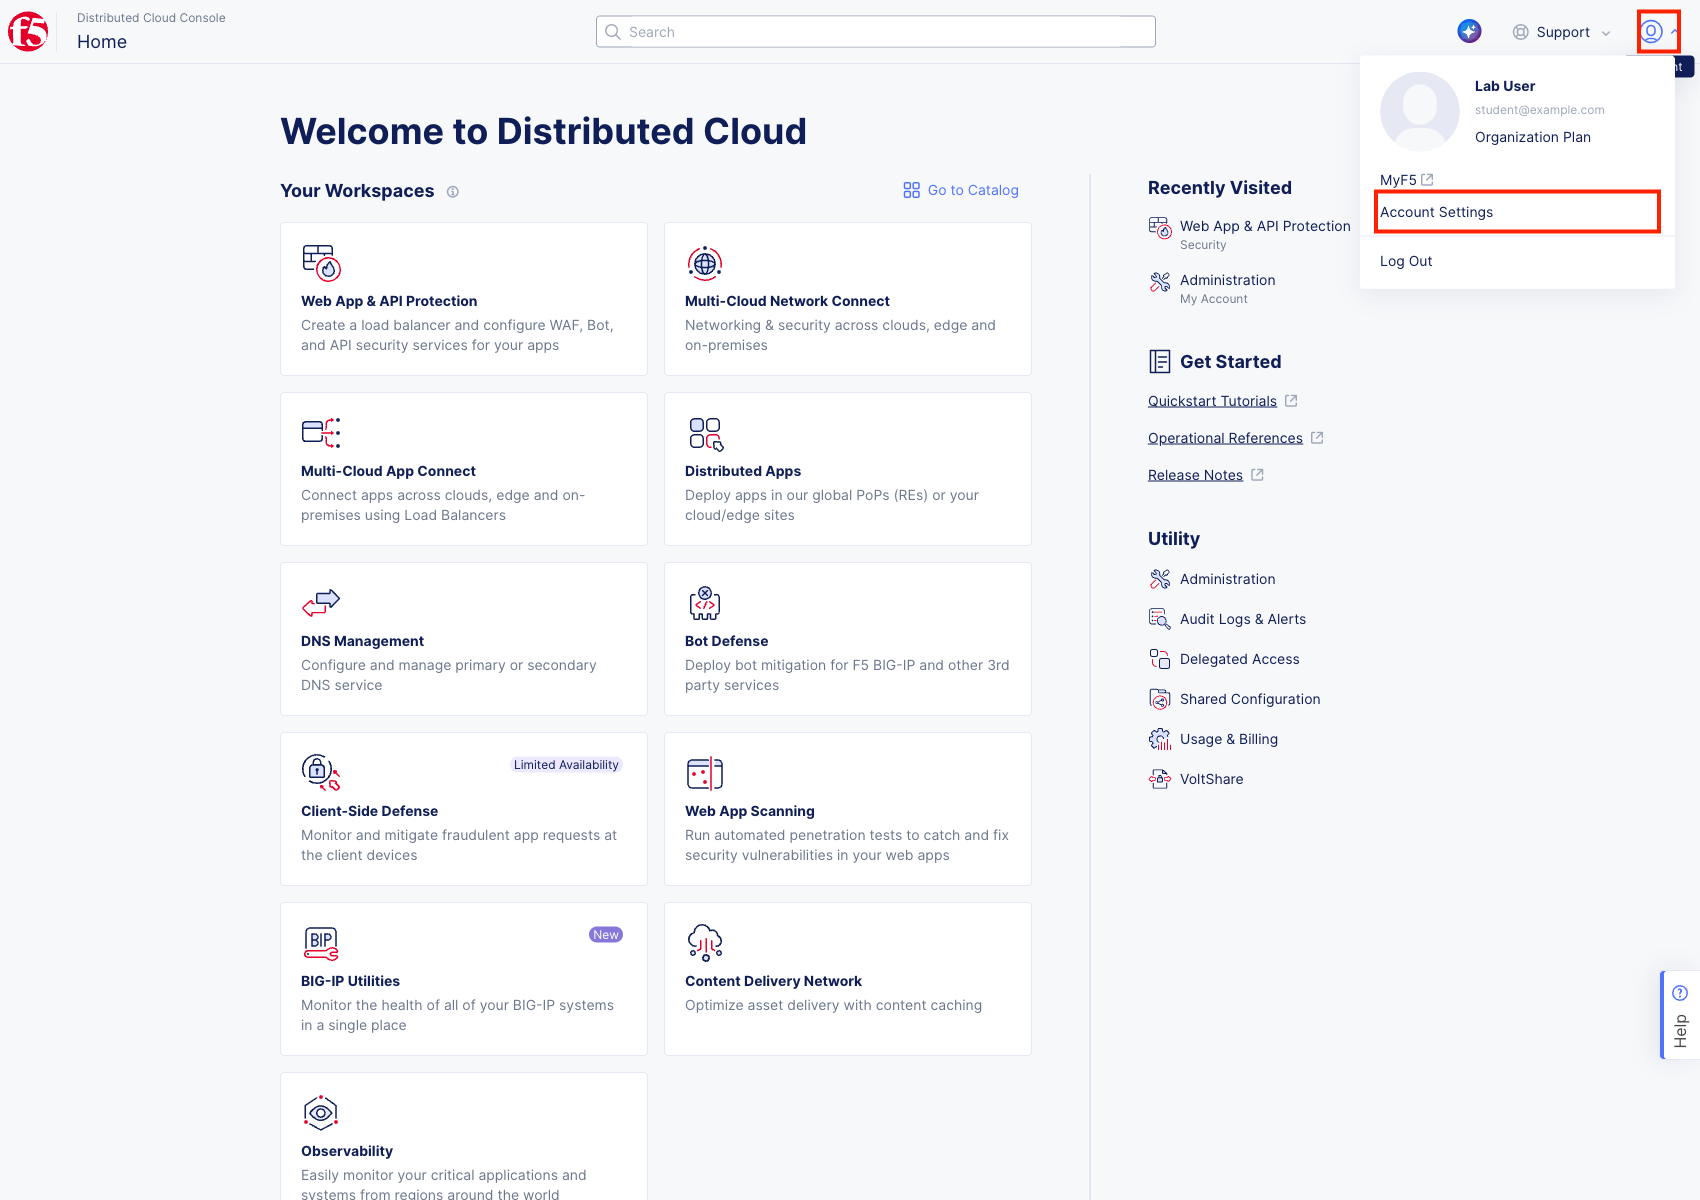Viewport: 1700px width, 1200px height.
Task: Click the Limited Availability badge
Action: click(566, 765)
